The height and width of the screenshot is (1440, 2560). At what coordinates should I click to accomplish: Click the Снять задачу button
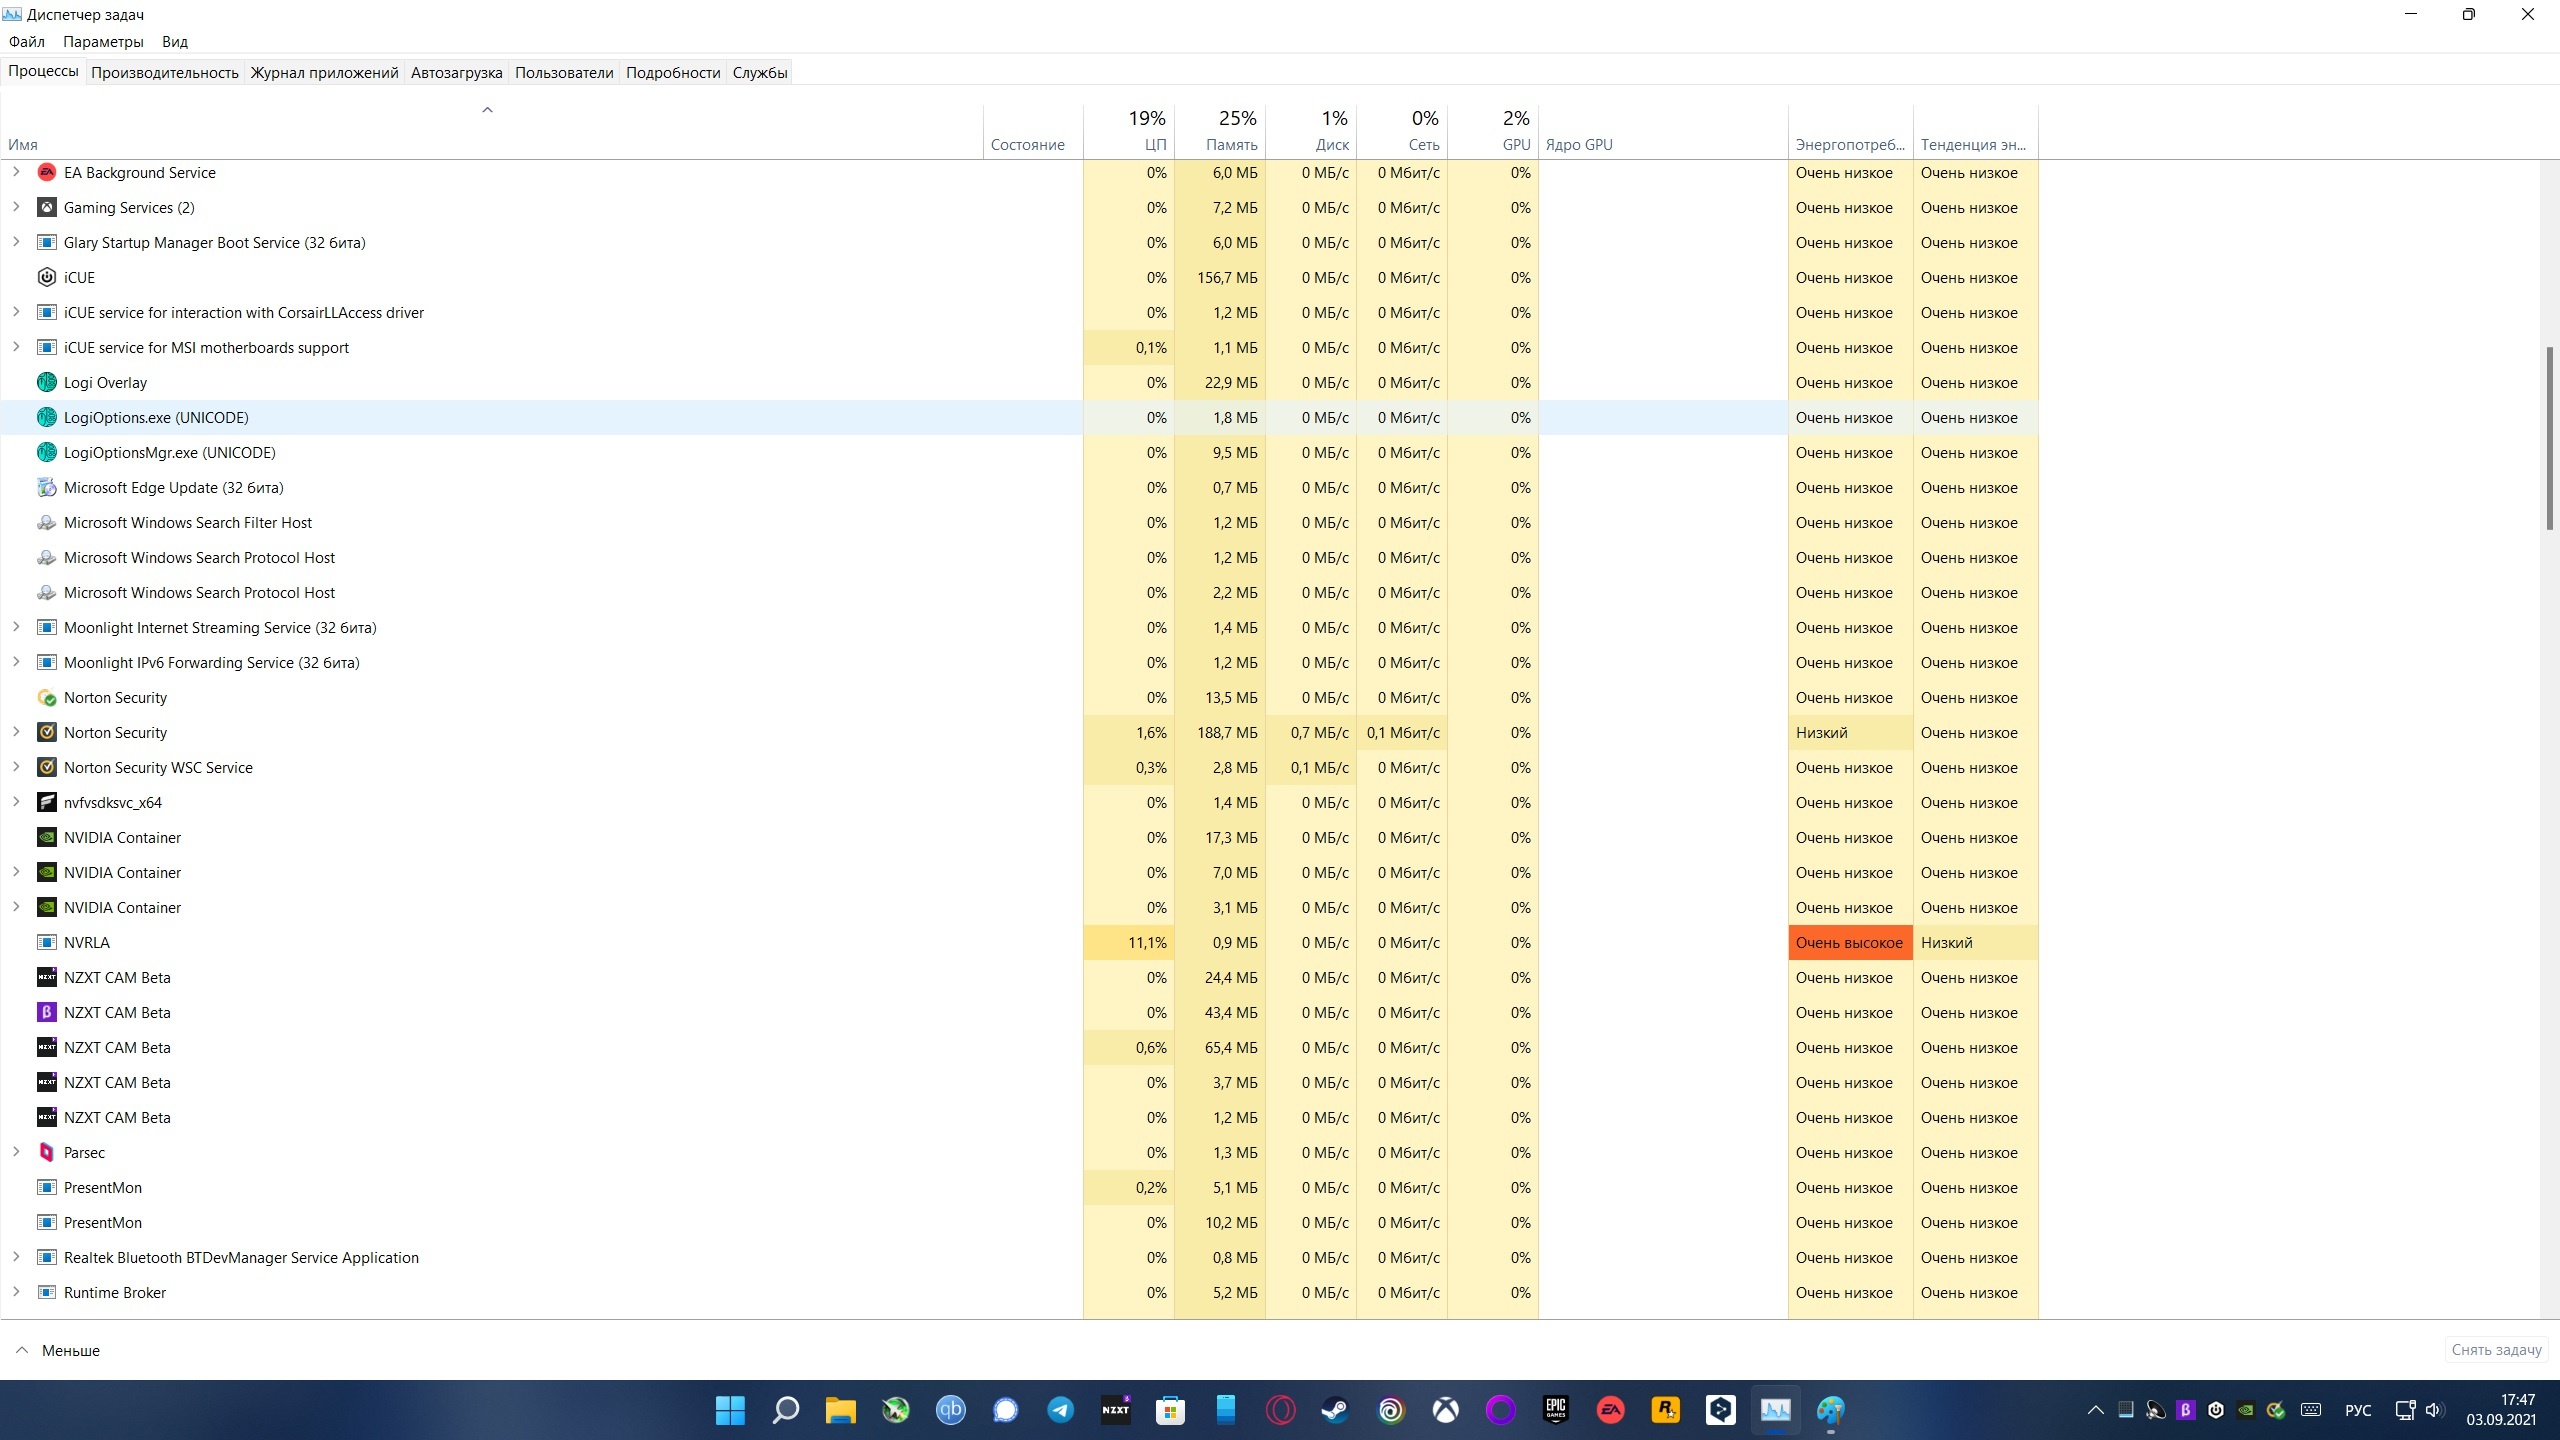[x=2496, y=1350]
